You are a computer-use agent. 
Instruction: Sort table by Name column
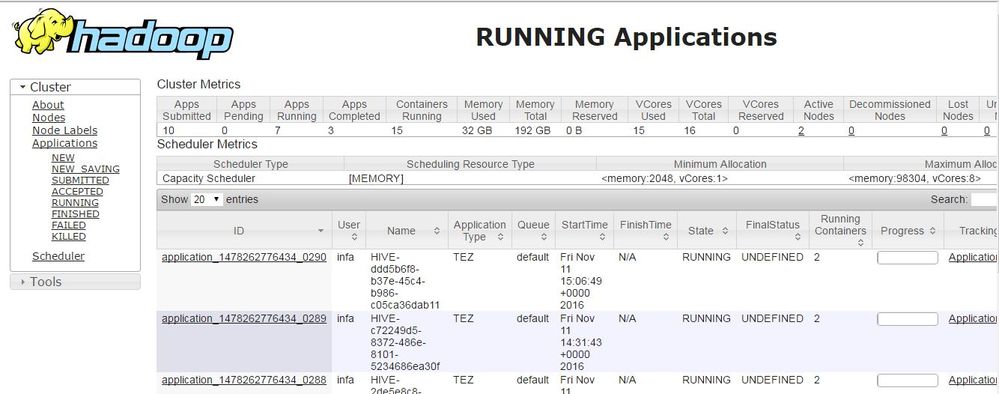click(x=406, y=231)
